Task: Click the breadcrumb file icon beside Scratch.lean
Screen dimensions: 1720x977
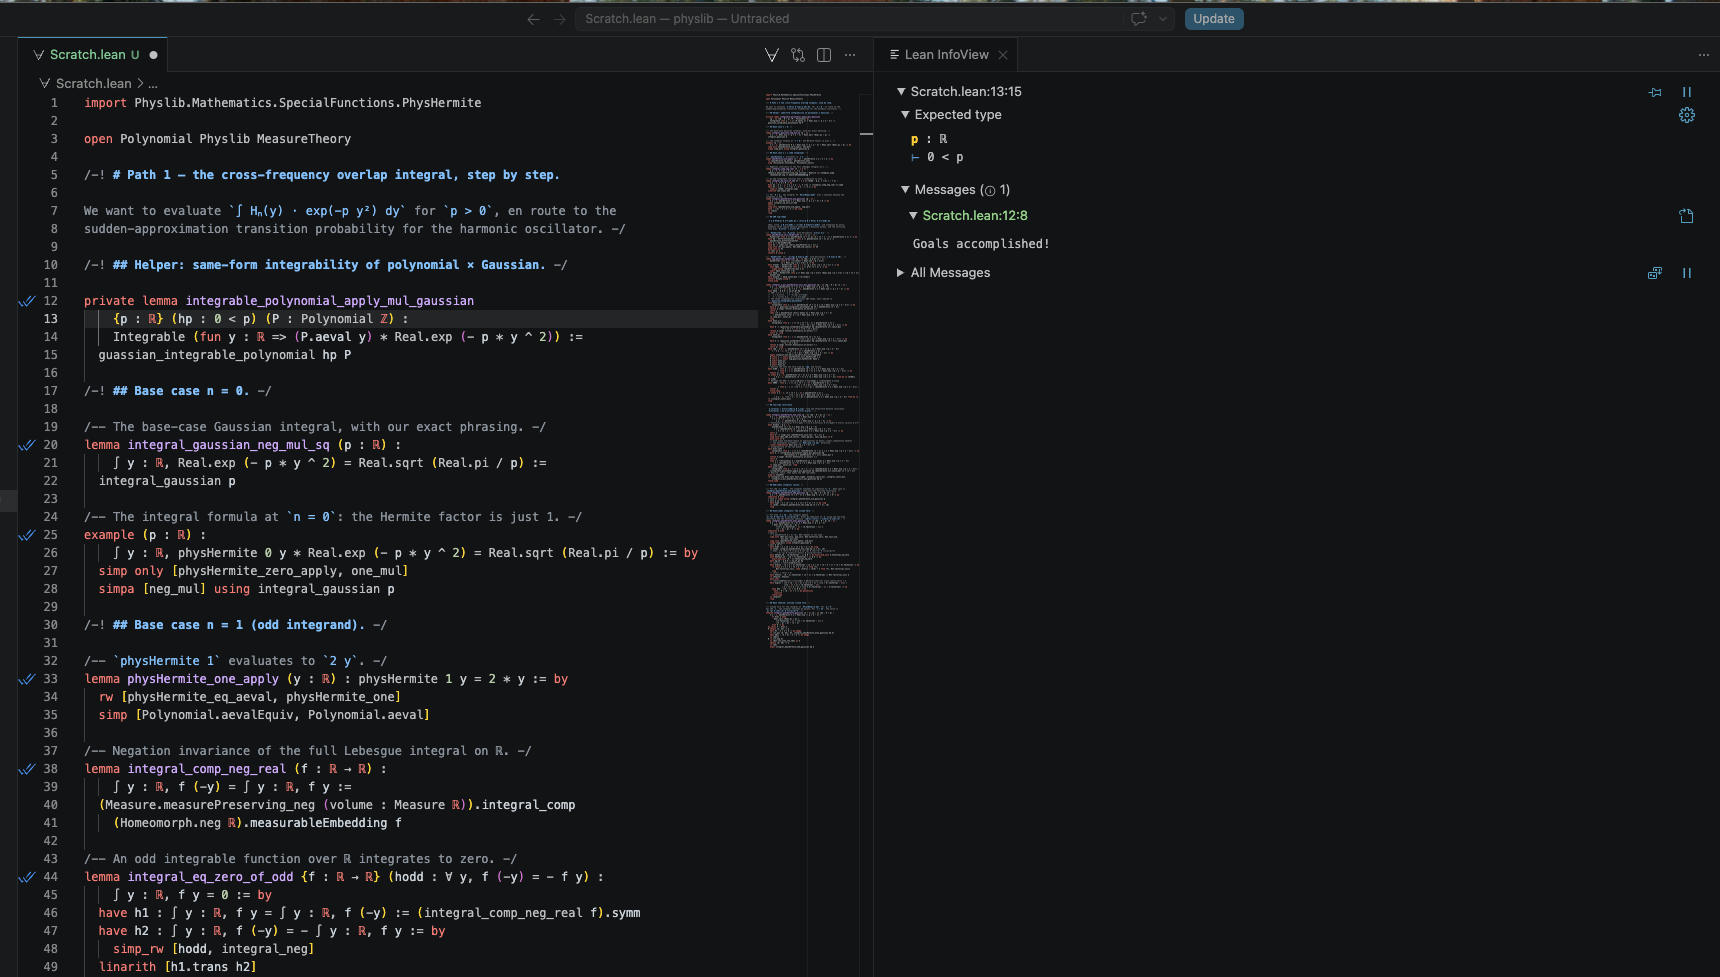Action: pos(44,84)
